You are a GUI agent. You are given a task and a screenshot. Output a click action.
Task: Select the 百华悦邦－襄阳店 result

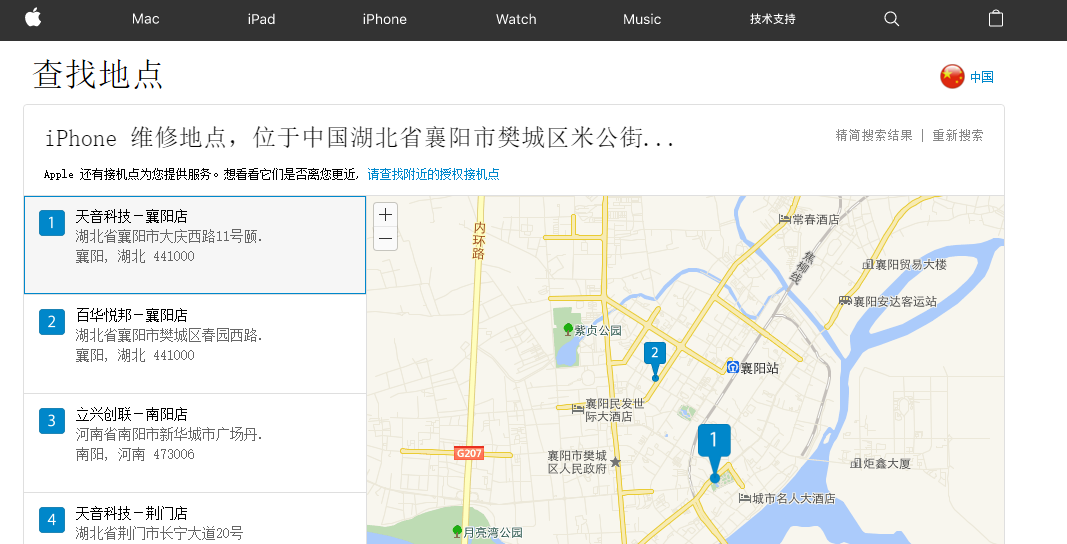pyautogui.click(x=195, y=344)
